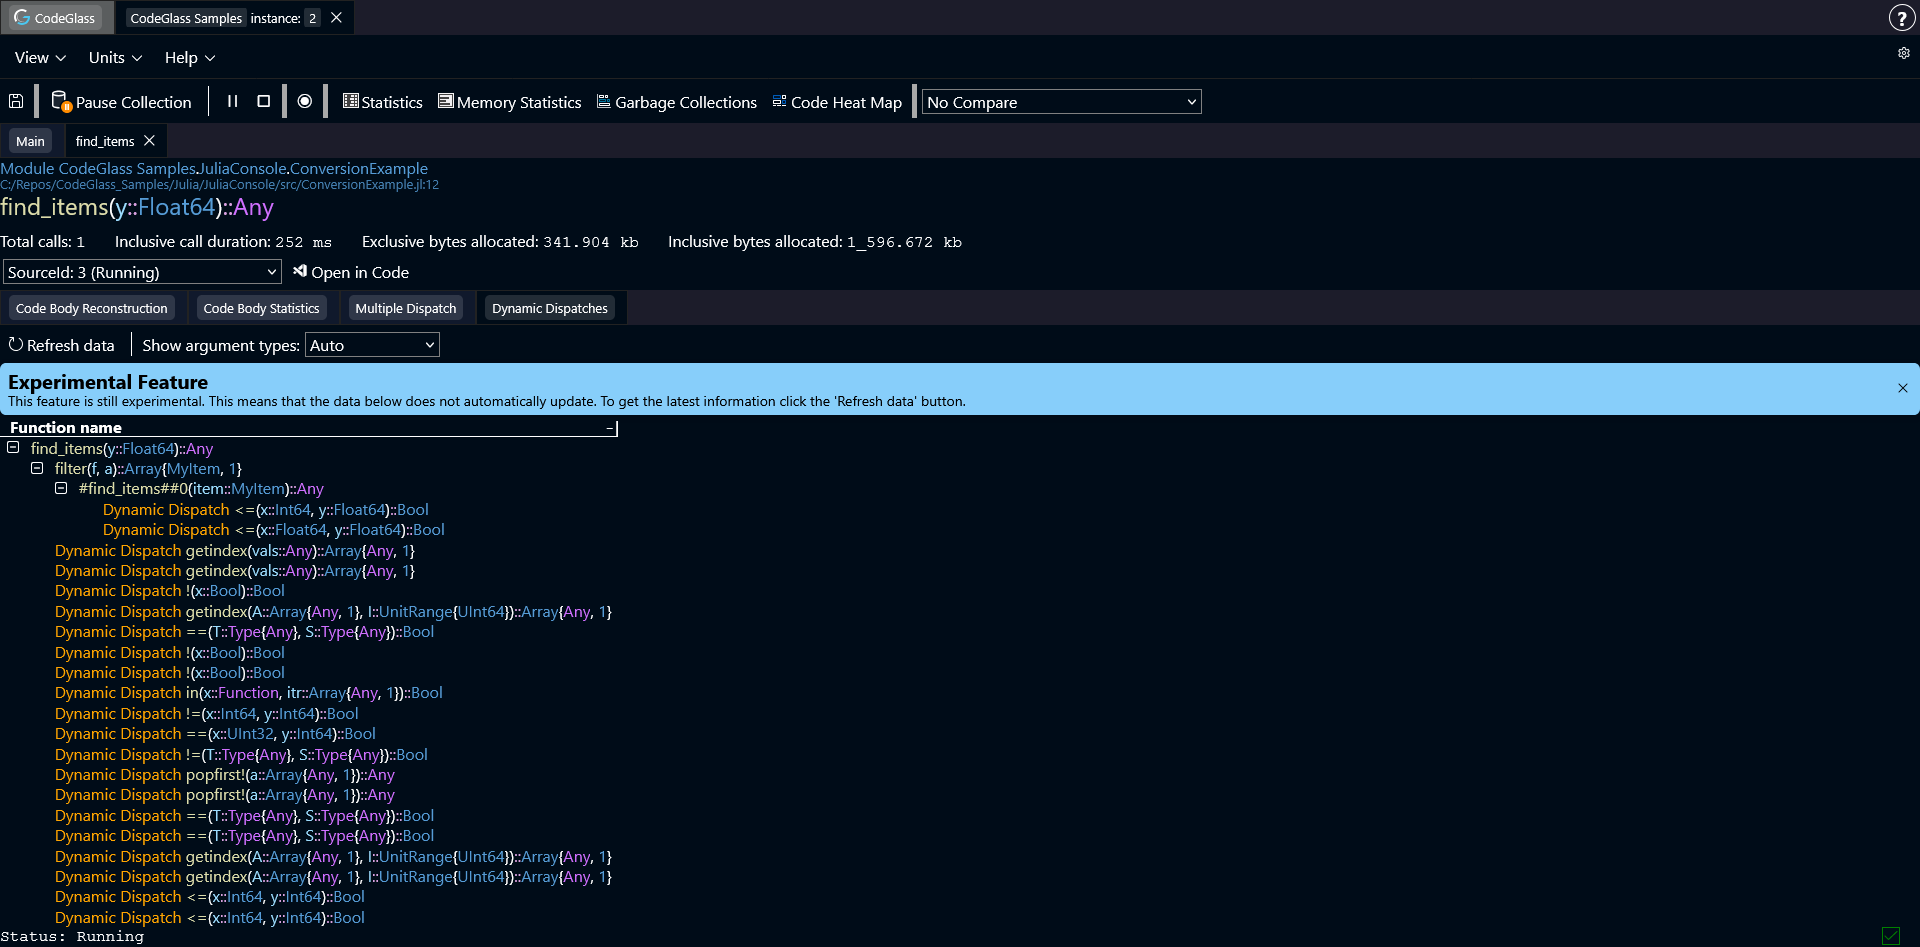Open the Units menu
This screenshot has height=947, width=1920.
point(115,58)
